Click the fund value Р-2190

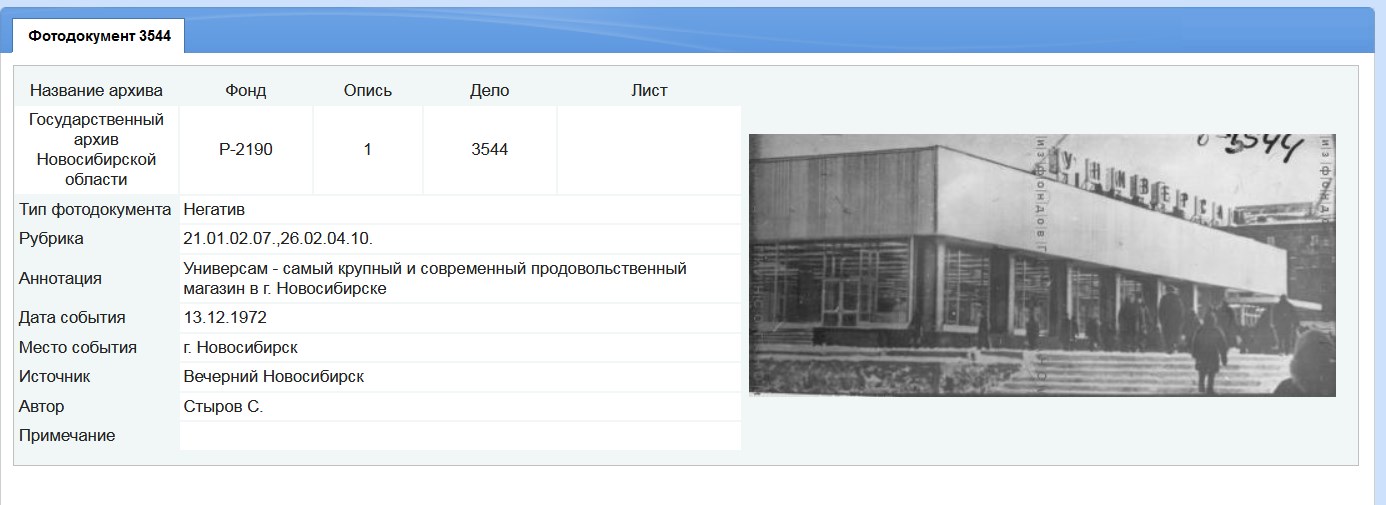246,150
